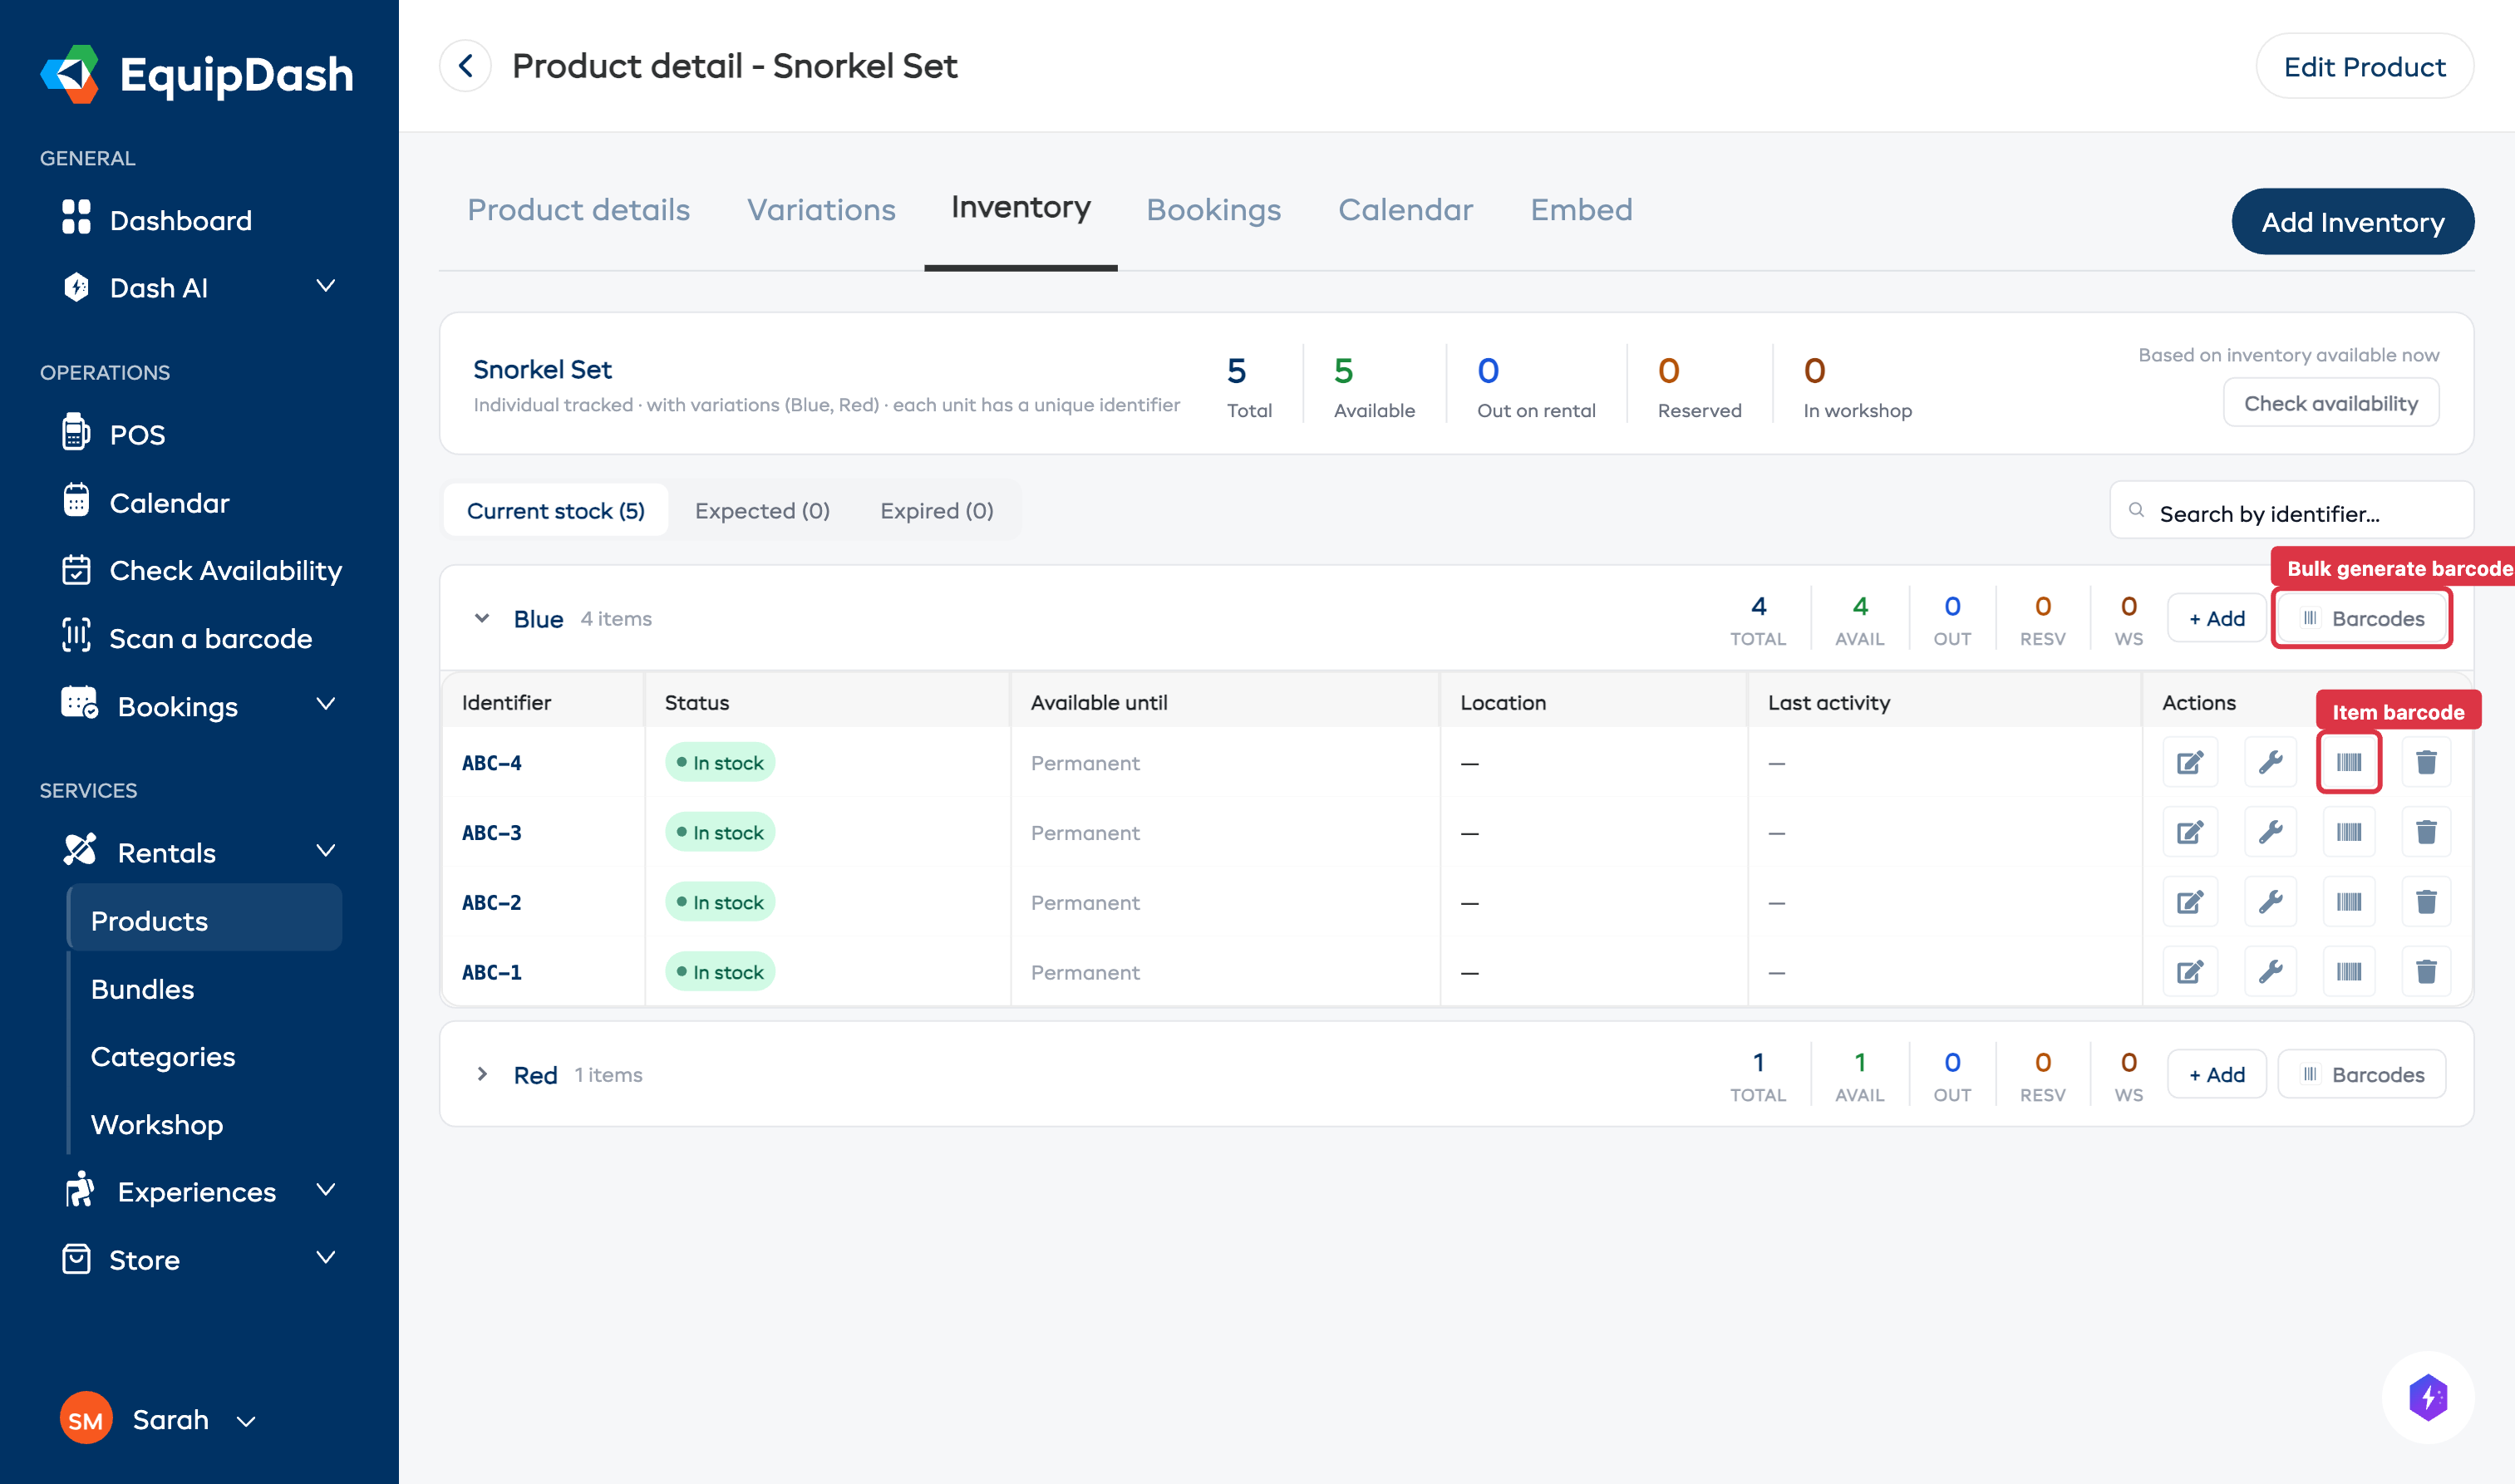
Task: Click the Search by identifier field
Action: (x=2290, y=512)
